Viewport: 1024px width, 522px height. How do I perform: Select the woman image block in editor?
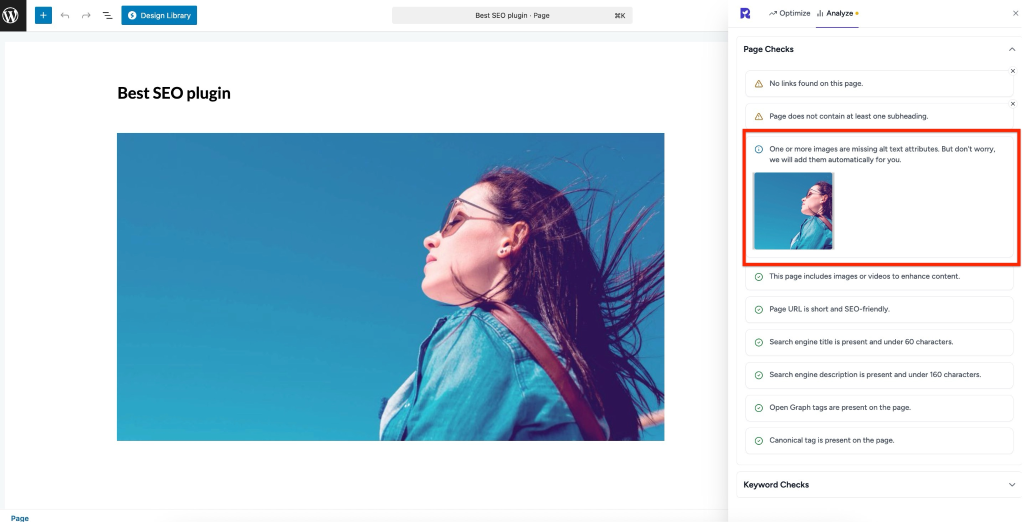[390, 287]
